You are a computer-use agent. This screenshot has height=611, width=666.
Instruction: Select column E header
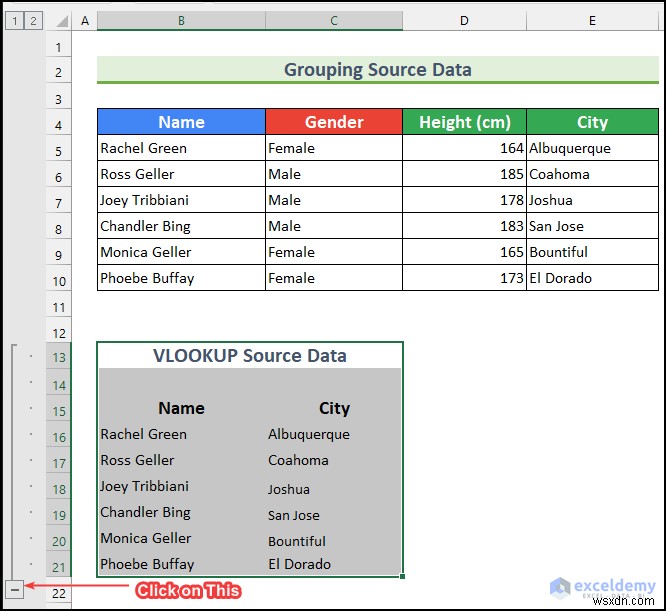click(593, 20)
